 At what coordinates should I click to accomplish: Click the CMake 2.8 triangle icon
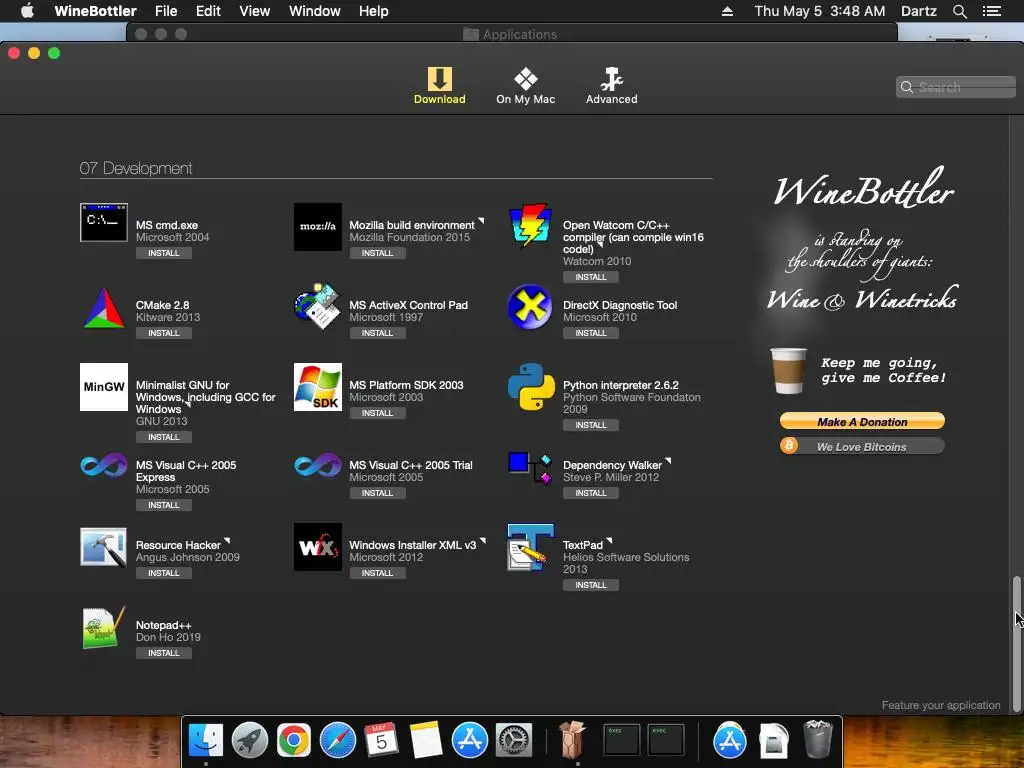(104, 308)
